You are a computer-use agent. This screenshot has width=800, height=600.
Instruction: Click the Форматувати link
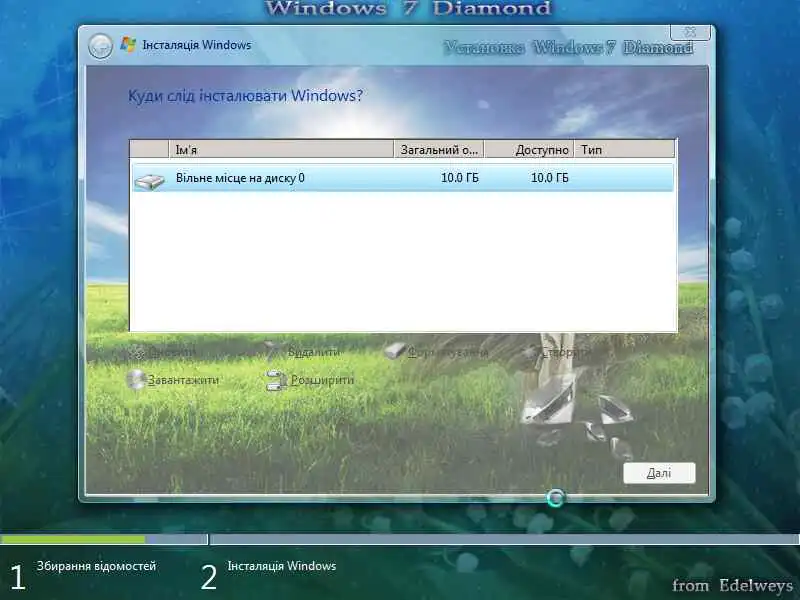pos(448,352)
